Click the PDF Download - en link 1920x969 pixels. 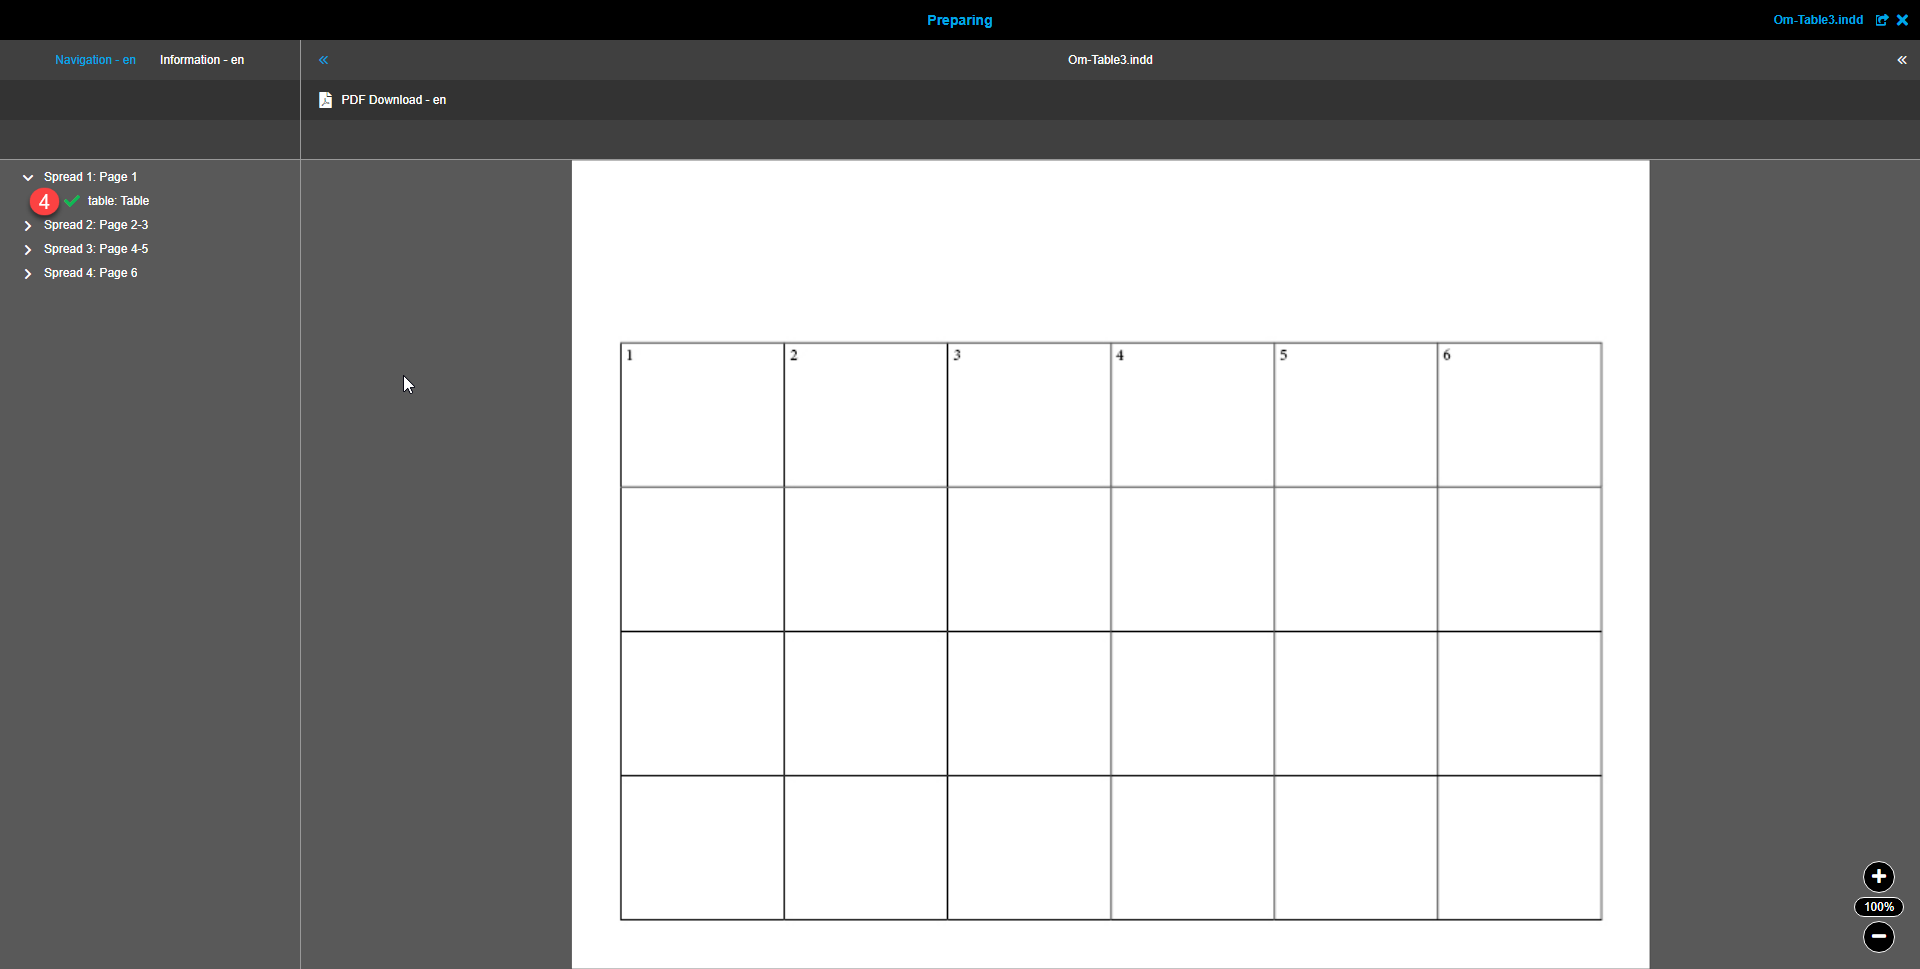pyautogui.click(x=393, y=100)
